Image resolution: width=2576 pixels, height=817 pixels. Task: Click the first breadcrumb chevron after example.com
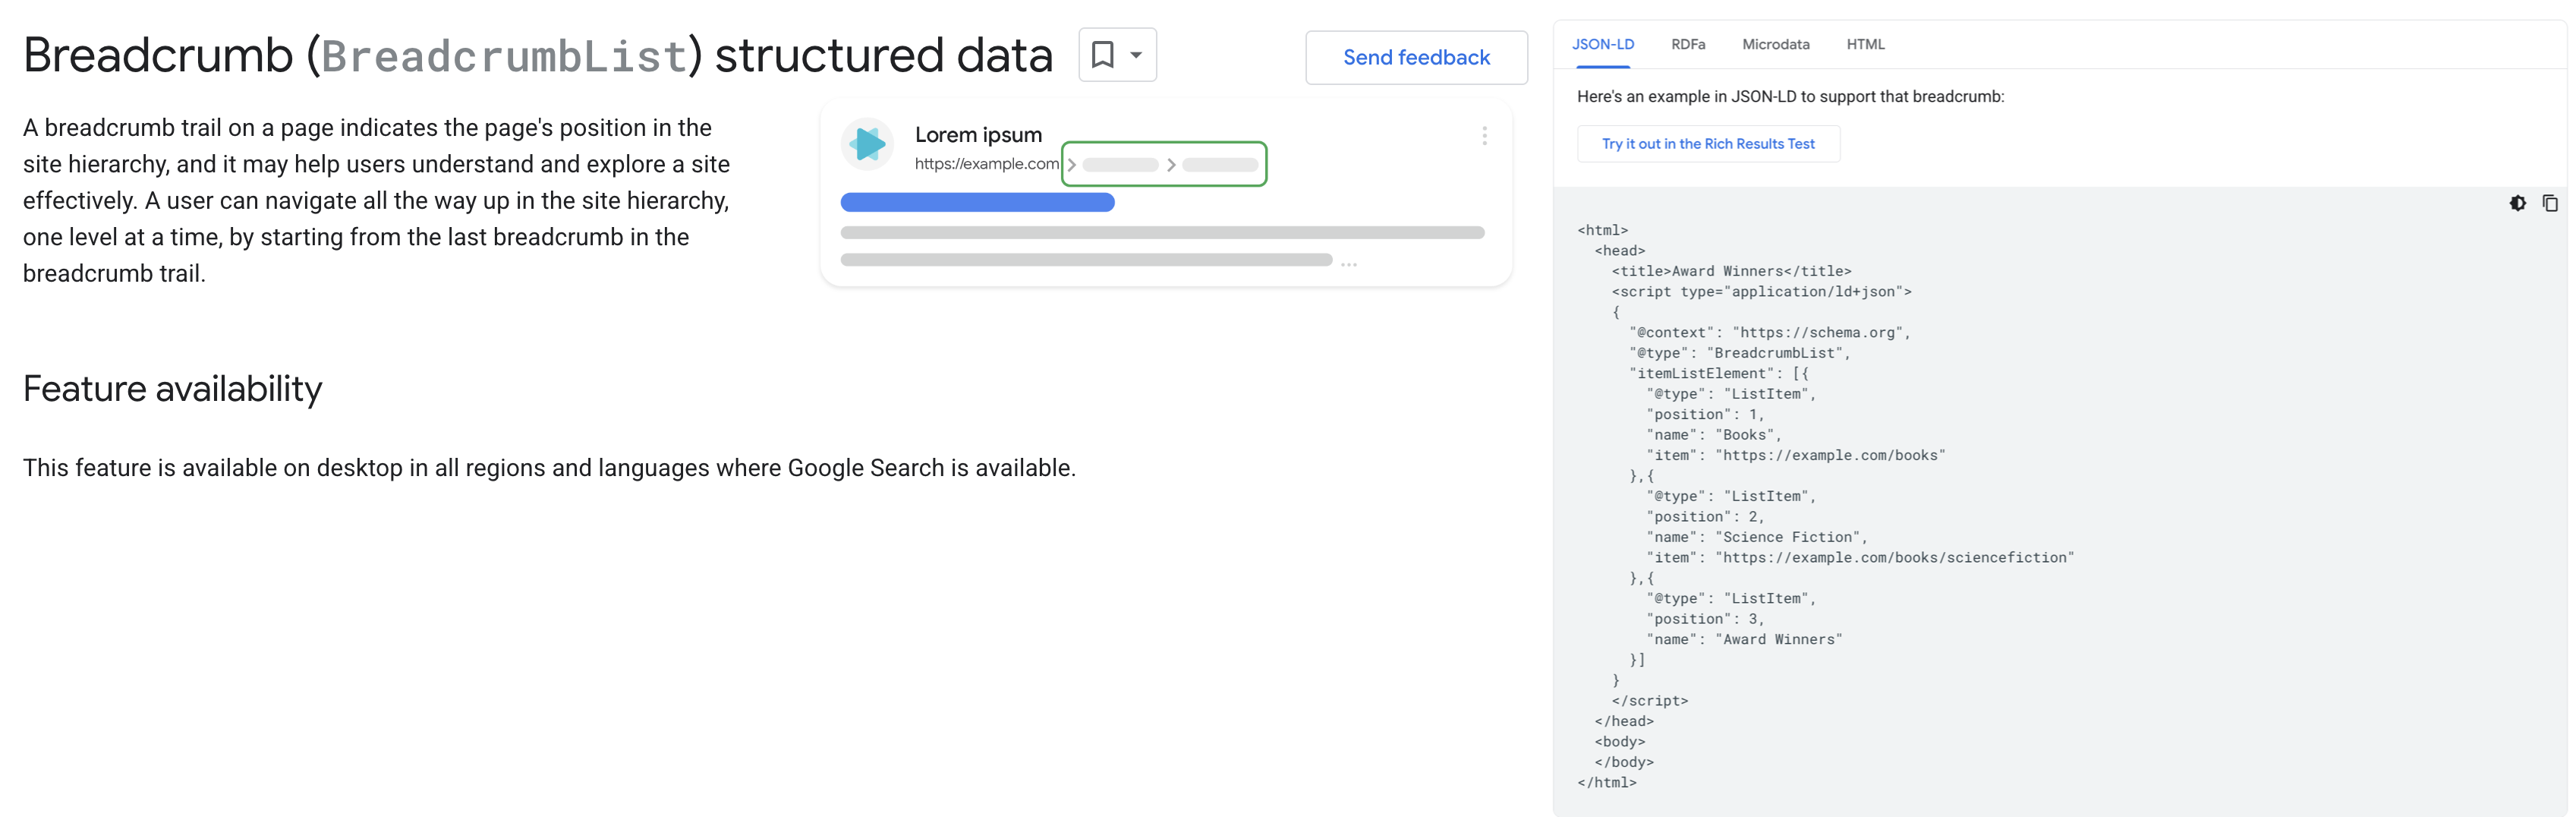coord(1071,165)
